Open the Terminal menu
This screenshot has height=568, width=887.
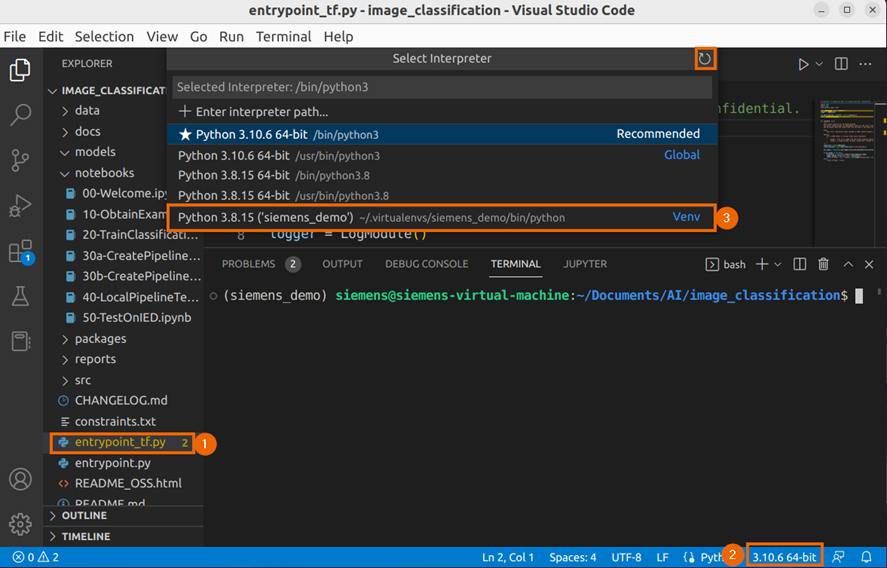[x=283, y=36]
